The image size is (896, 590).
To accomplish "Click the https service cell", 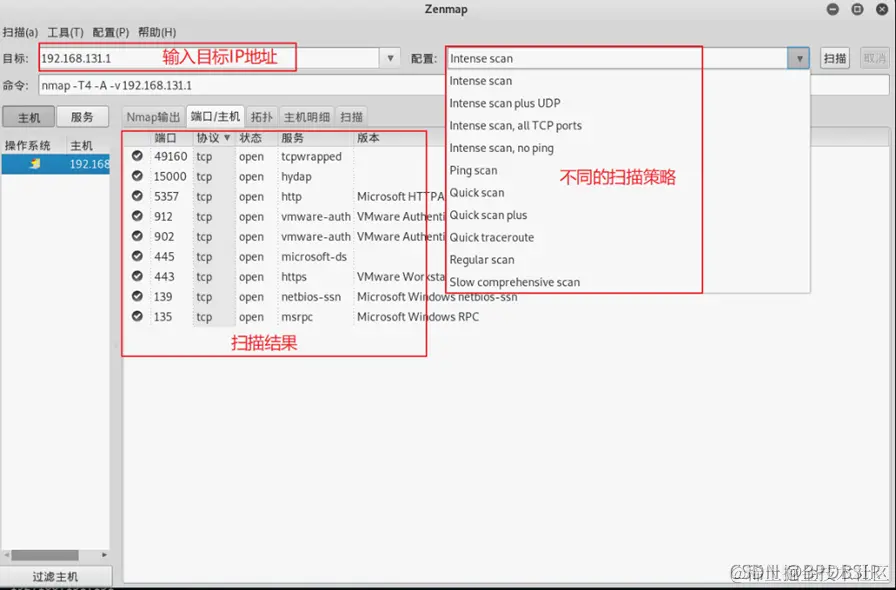I will (294, 277).
